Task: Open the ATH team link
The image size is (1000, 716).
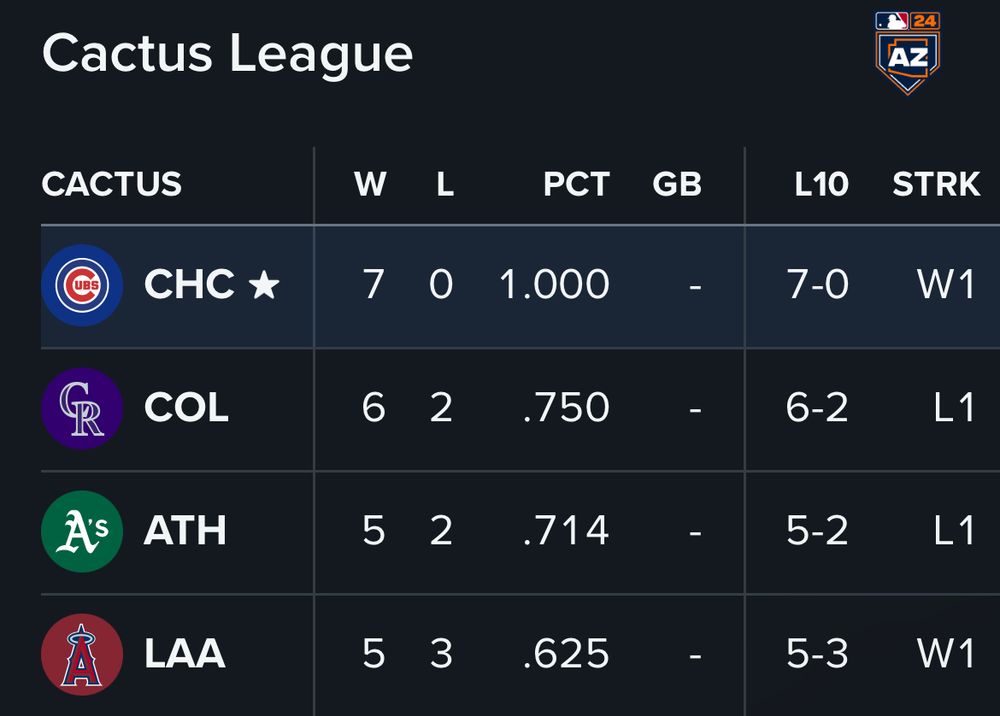Action: pos(185,530)
